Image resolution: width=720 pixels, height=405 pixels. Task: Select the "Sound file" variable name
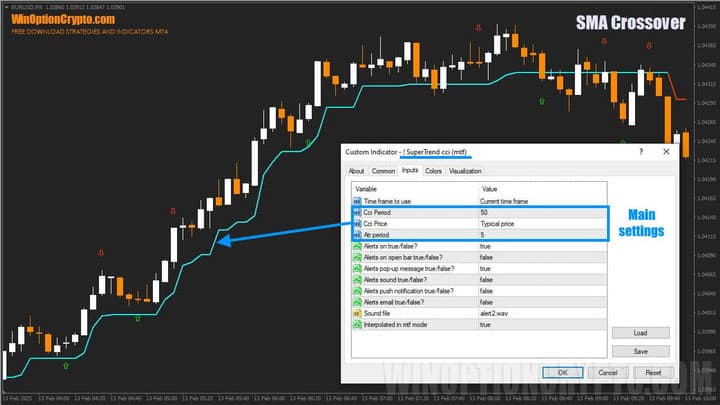(x=377, y=313)
